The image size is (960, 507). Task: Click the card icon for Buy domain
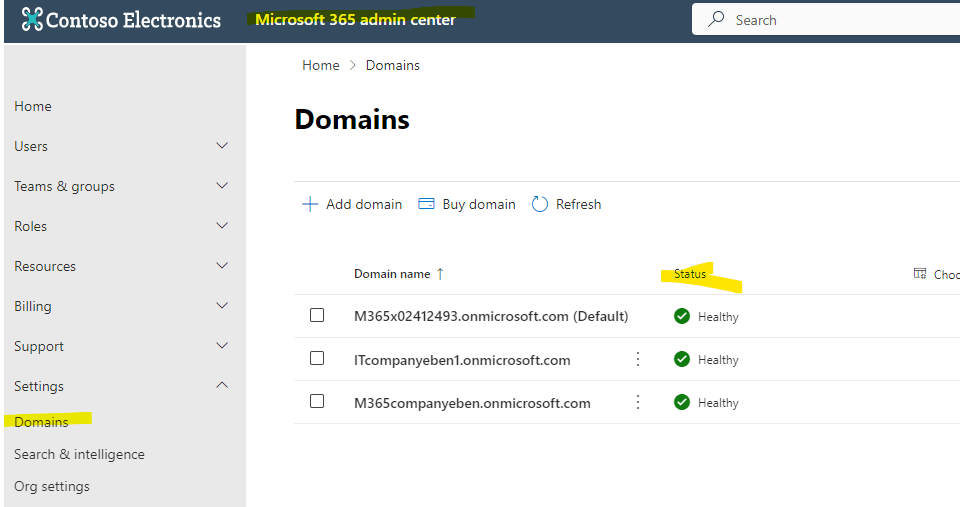coord(426,204)
